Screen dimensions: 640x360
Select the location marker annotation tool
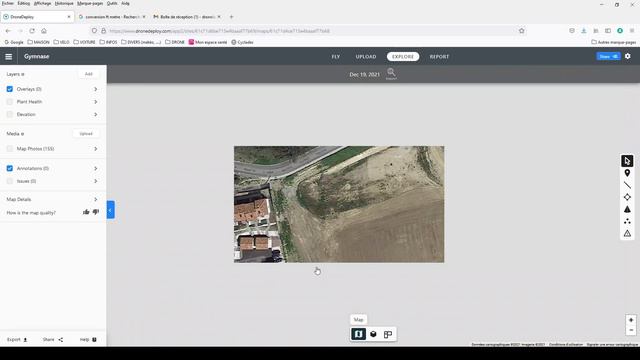click(x=627, y=173)
